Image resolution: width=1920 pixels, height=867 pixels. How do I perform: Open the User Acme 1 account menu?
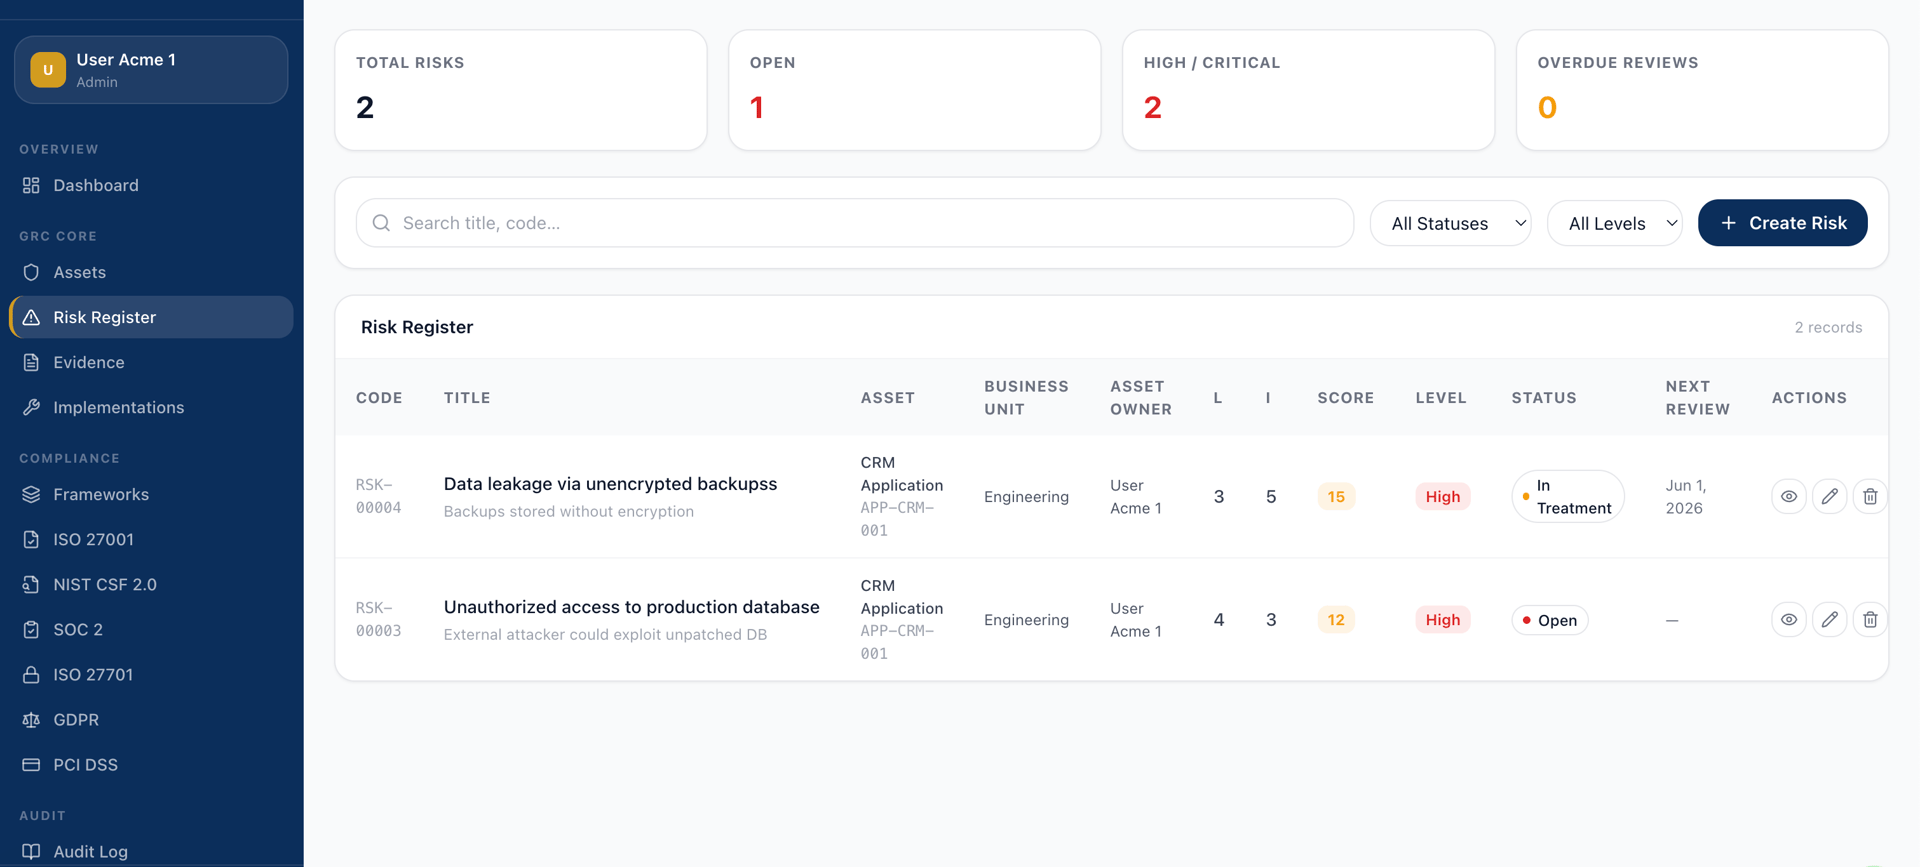point(151,70)
